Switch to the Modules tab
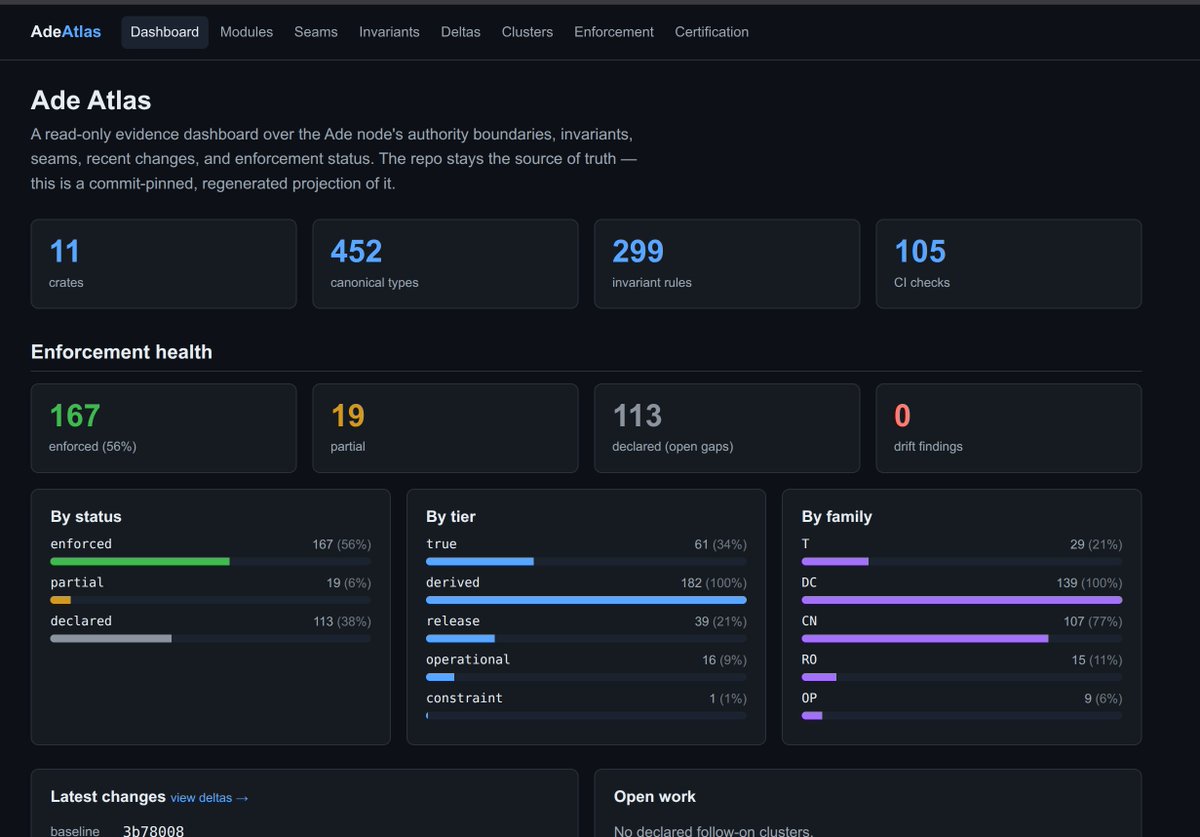Screen dimensions: 1200x837 pos(246,32)
